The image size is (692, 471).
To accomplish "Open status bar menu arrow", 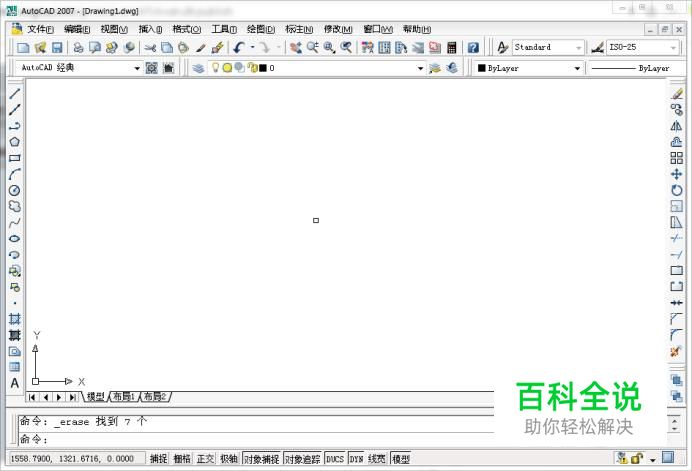I will [652, 460].
